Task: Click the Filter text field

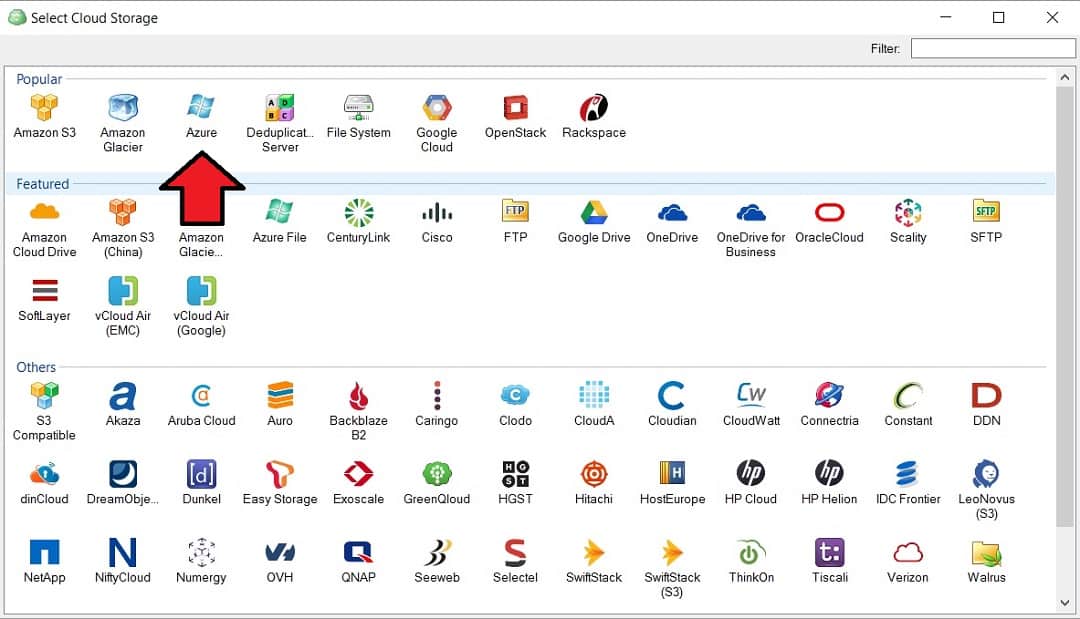Action: [993, 48]
